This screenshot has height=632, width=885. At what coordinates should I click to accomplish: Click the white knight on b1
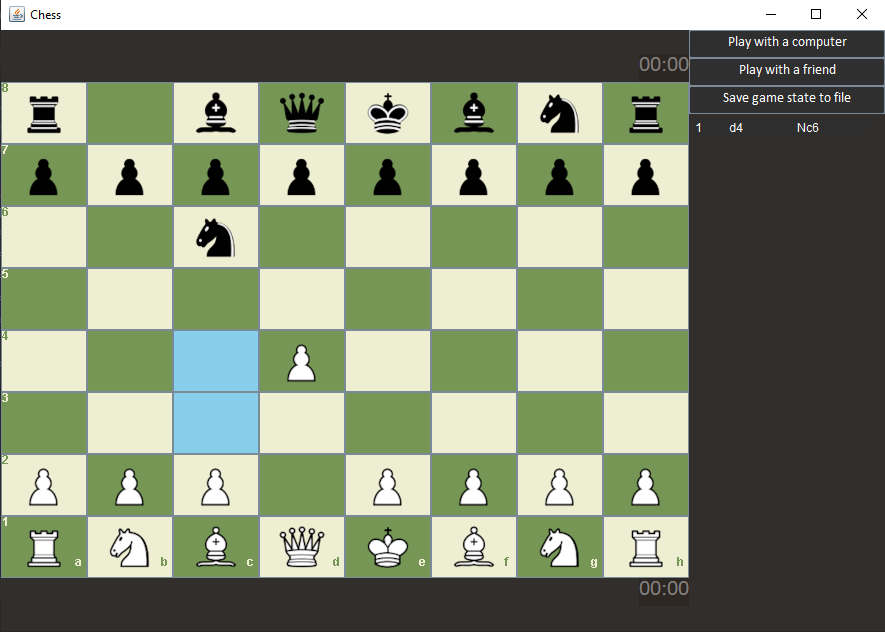[129, 546]
